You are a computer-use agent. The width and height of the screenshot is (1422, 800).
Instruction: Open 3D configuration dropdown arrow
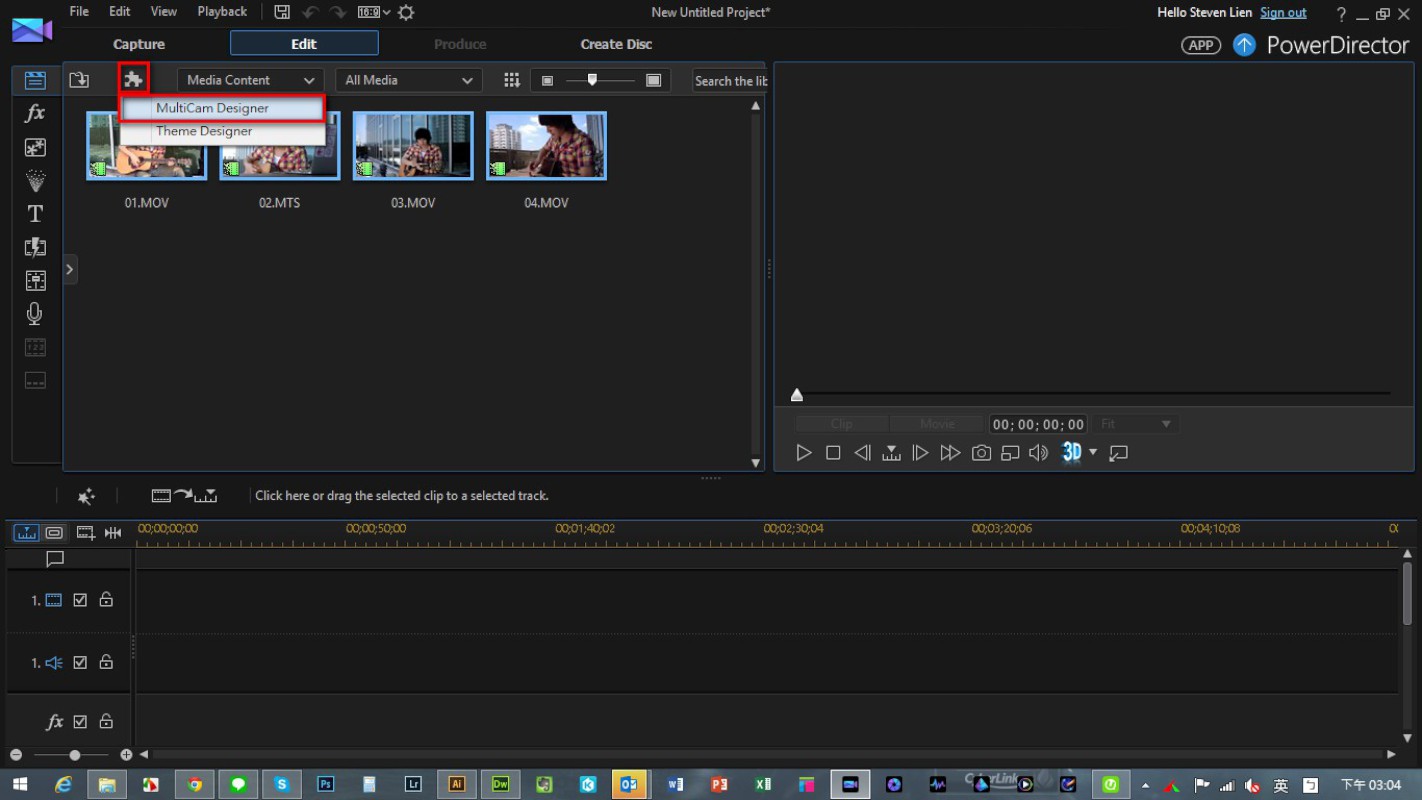pyautogui.click(x=1093, y=453)
